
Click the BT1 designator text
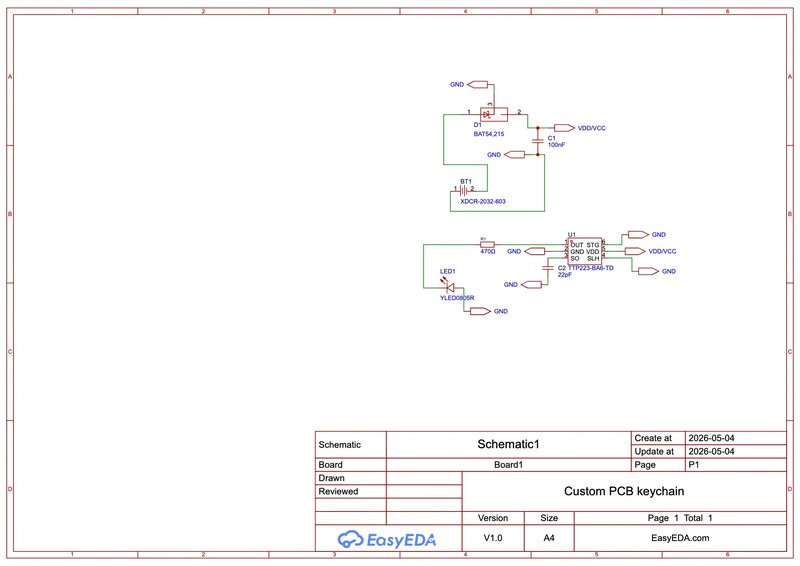466,181
